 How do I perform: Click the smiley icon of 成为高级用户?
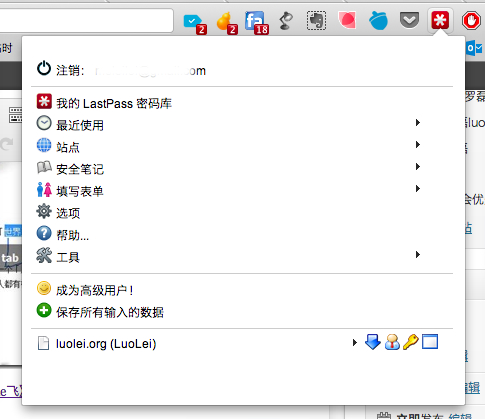[44, 288]
